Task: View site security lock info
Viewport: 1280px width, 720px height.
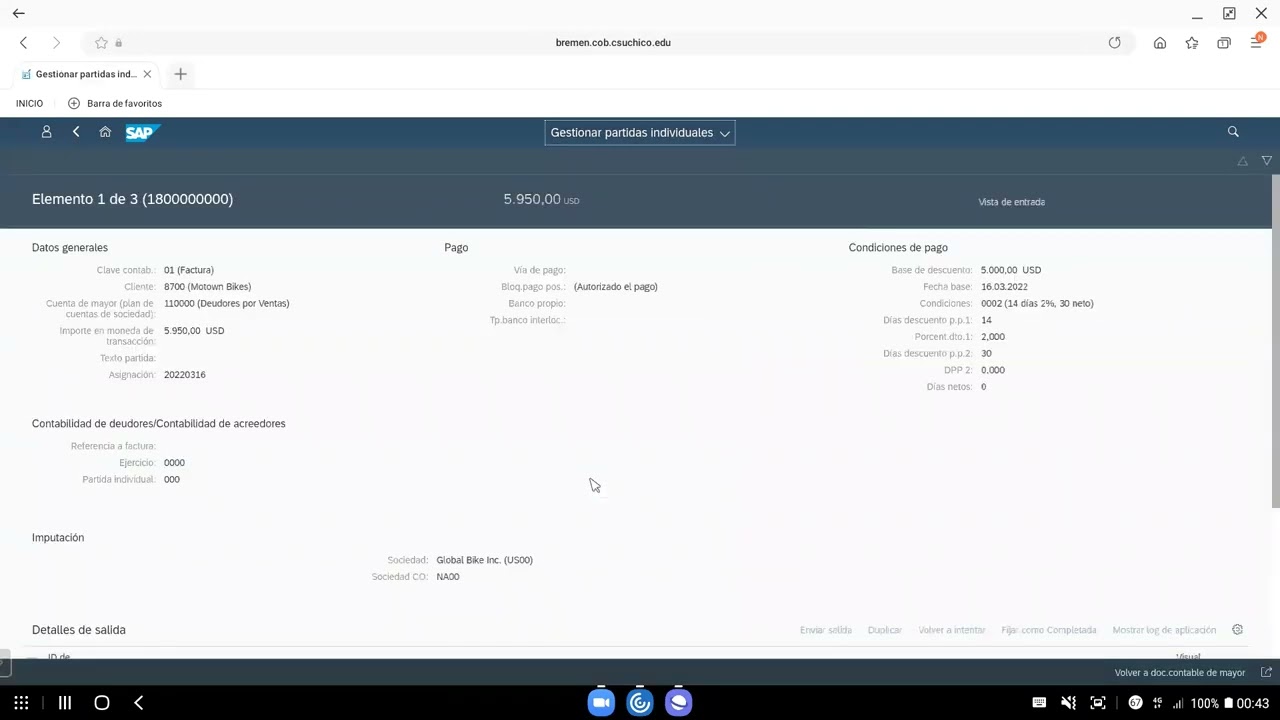Action: pyautogui.click(x=118, y=43)
